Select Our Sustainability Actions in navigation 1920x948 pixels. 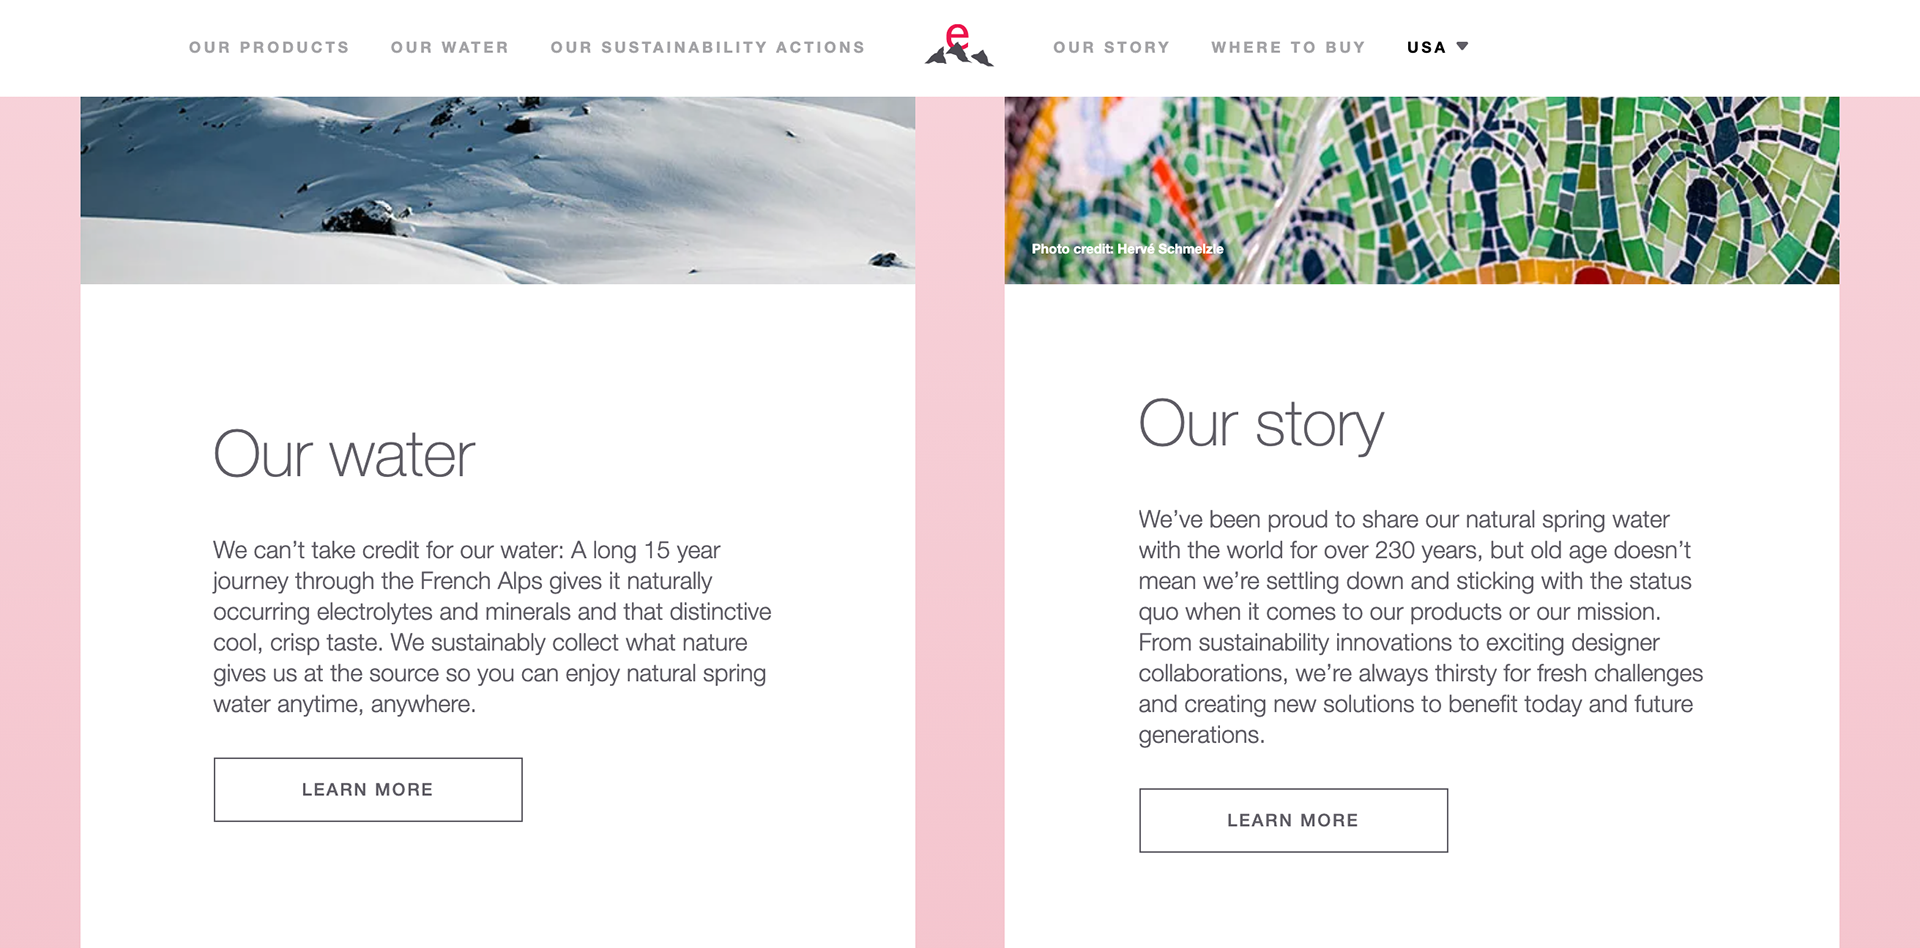pos(708,47)
